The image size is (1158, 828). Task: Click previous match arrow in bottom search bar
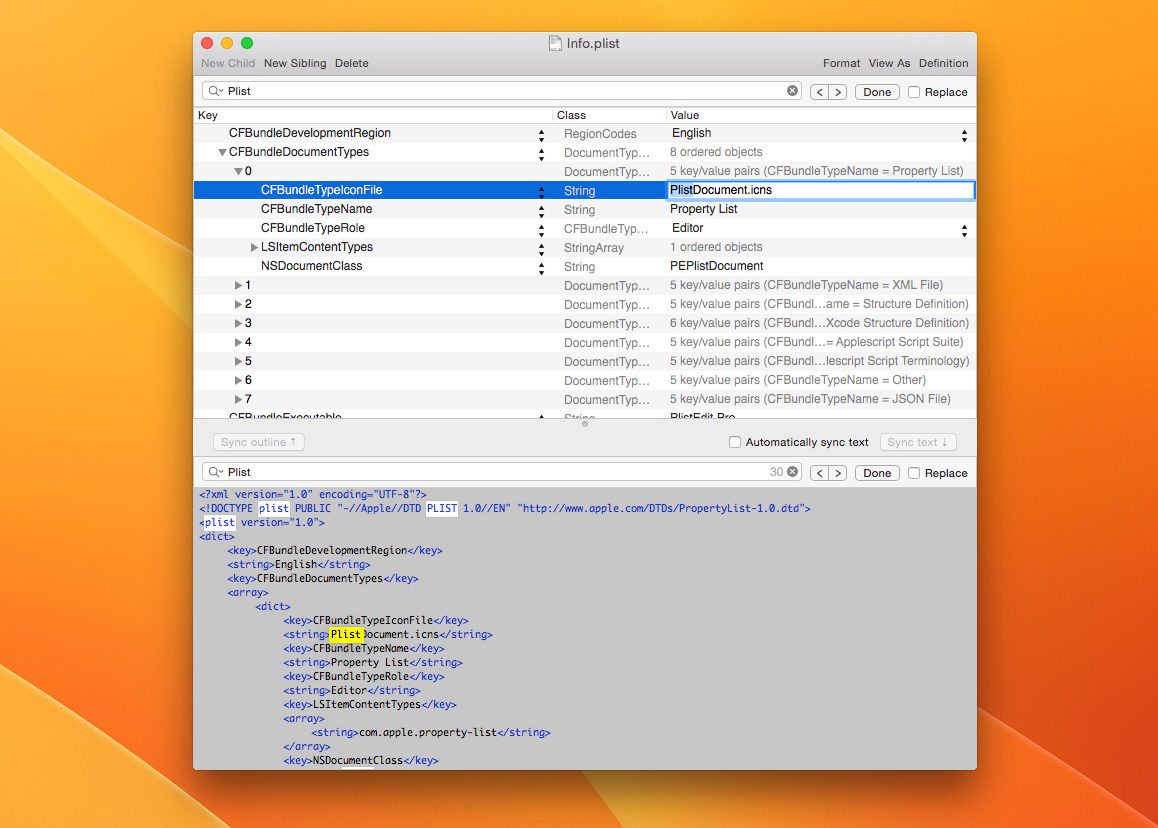(x=819, y=473)
